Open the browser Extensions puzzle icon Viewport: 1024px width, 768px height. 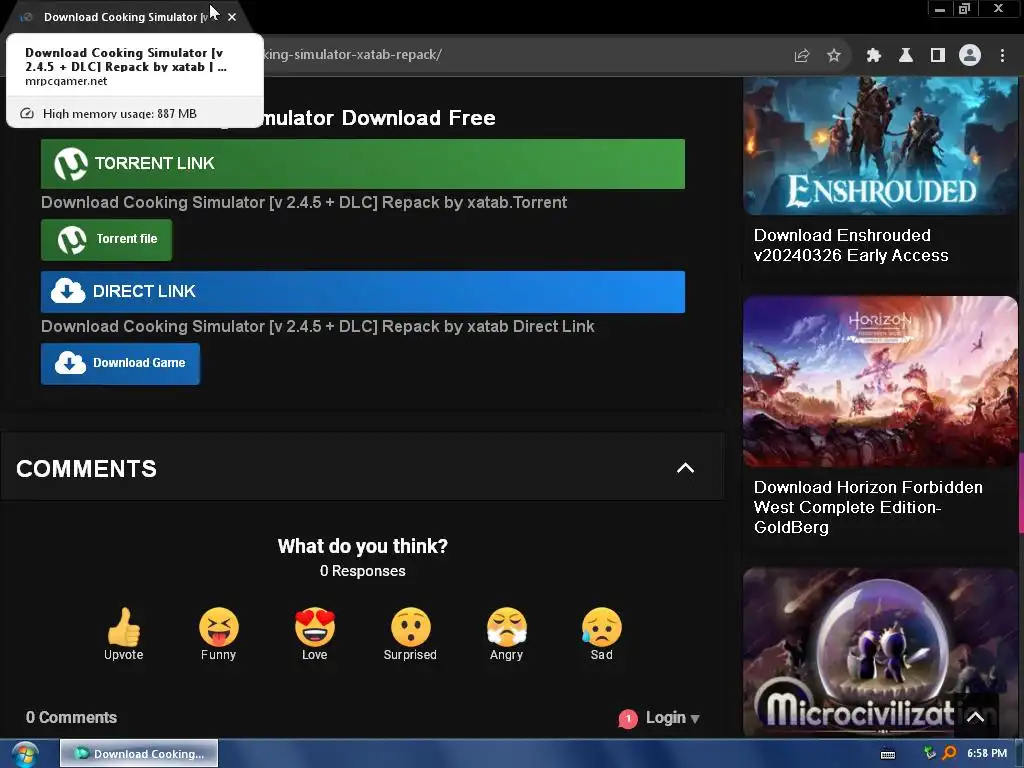point(874,56)
